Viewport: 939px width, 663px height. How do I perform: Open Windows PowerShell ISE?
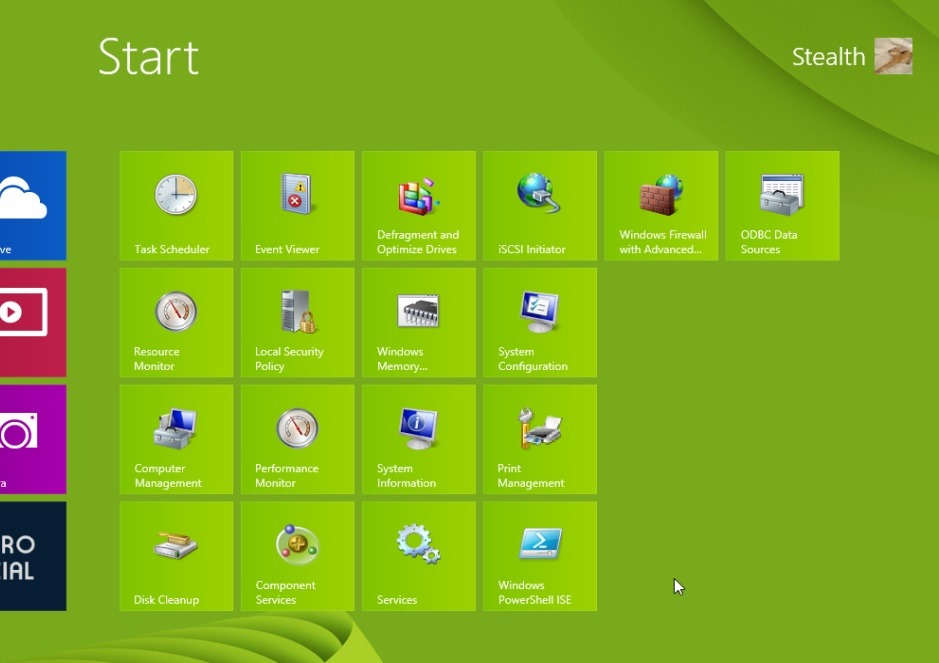[x=539, y=556]
